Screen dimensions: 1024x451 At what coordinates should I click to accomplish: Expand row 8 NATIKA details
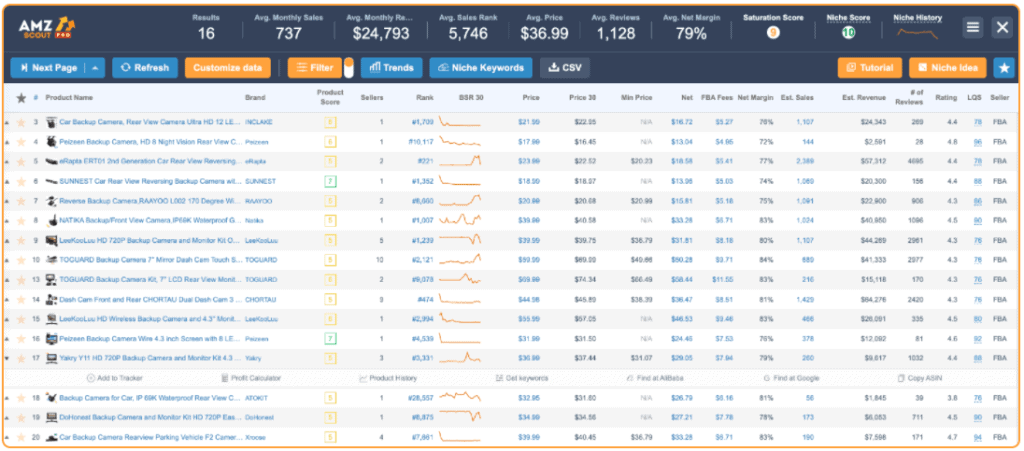[x=7, y=221]
